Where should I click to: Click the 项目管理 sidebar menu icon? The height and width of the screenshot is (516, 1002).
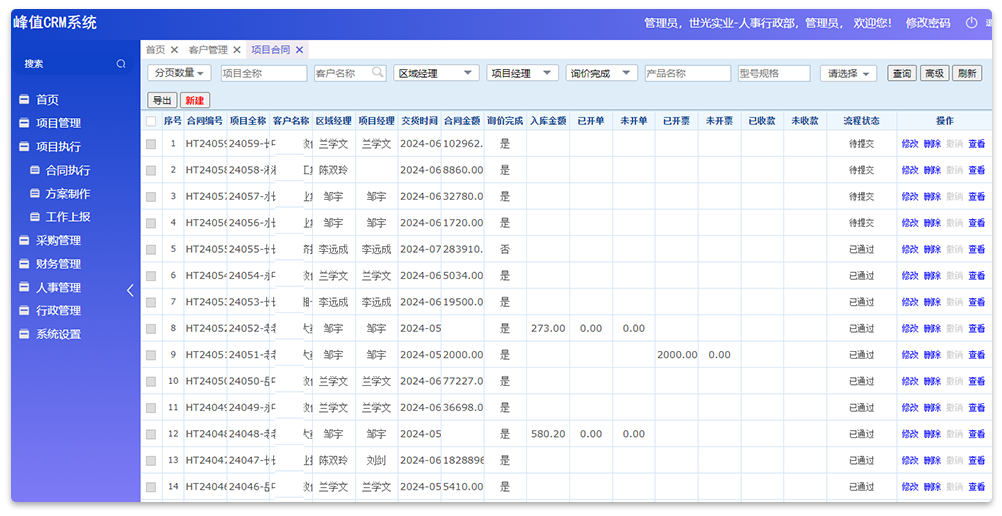[x=24, y=123]
